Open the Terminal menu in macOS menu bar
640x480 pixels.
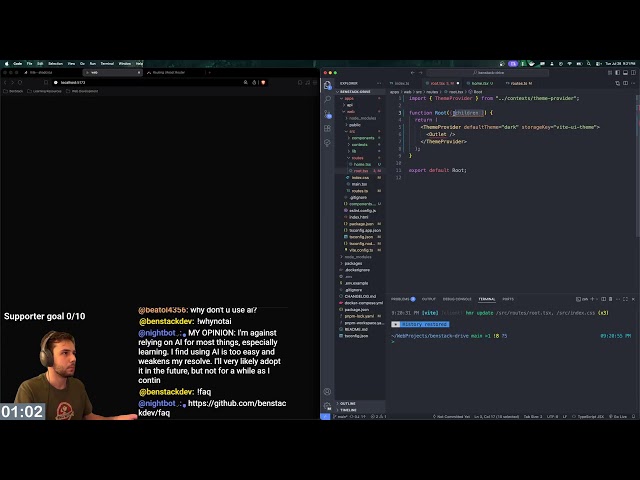pos(107,64)
